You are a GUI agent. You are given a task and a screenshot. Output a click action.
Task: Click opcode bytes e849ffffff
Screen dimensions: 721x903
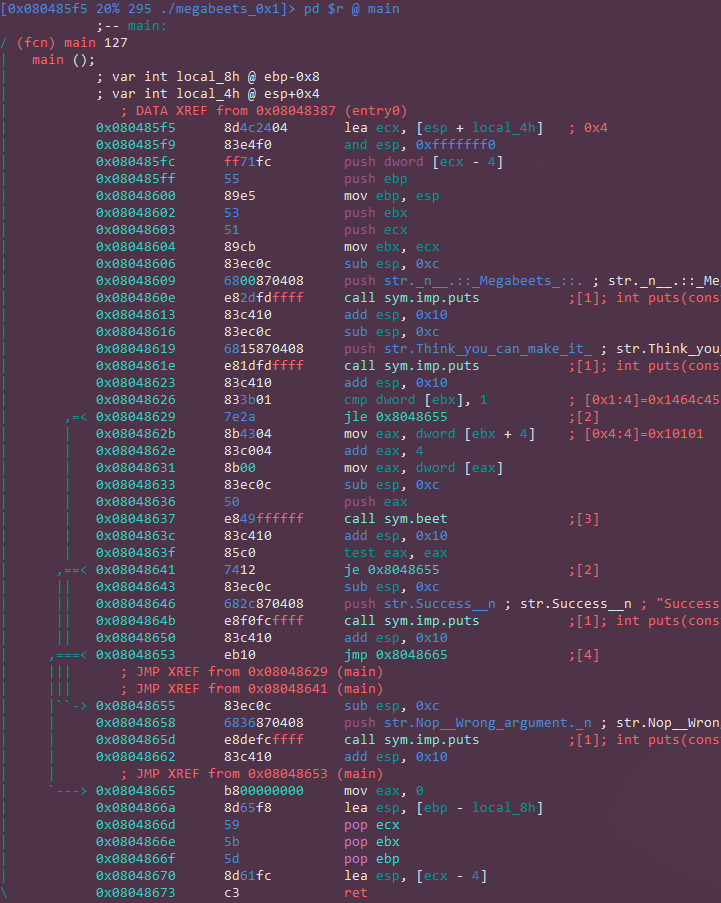click(x=264, y=519)
